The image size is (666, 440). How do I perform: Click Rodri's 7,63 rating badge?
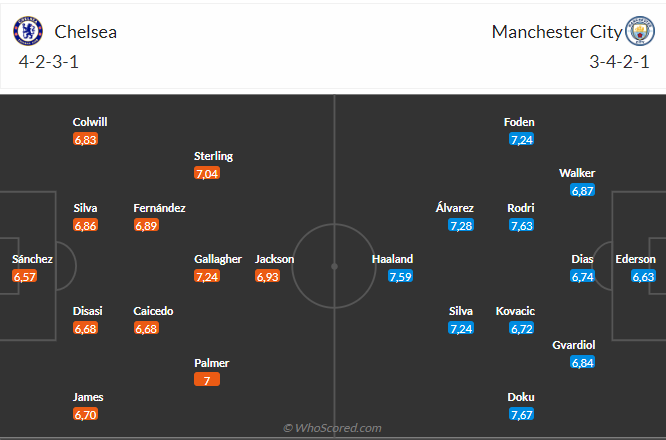point(521,225)
